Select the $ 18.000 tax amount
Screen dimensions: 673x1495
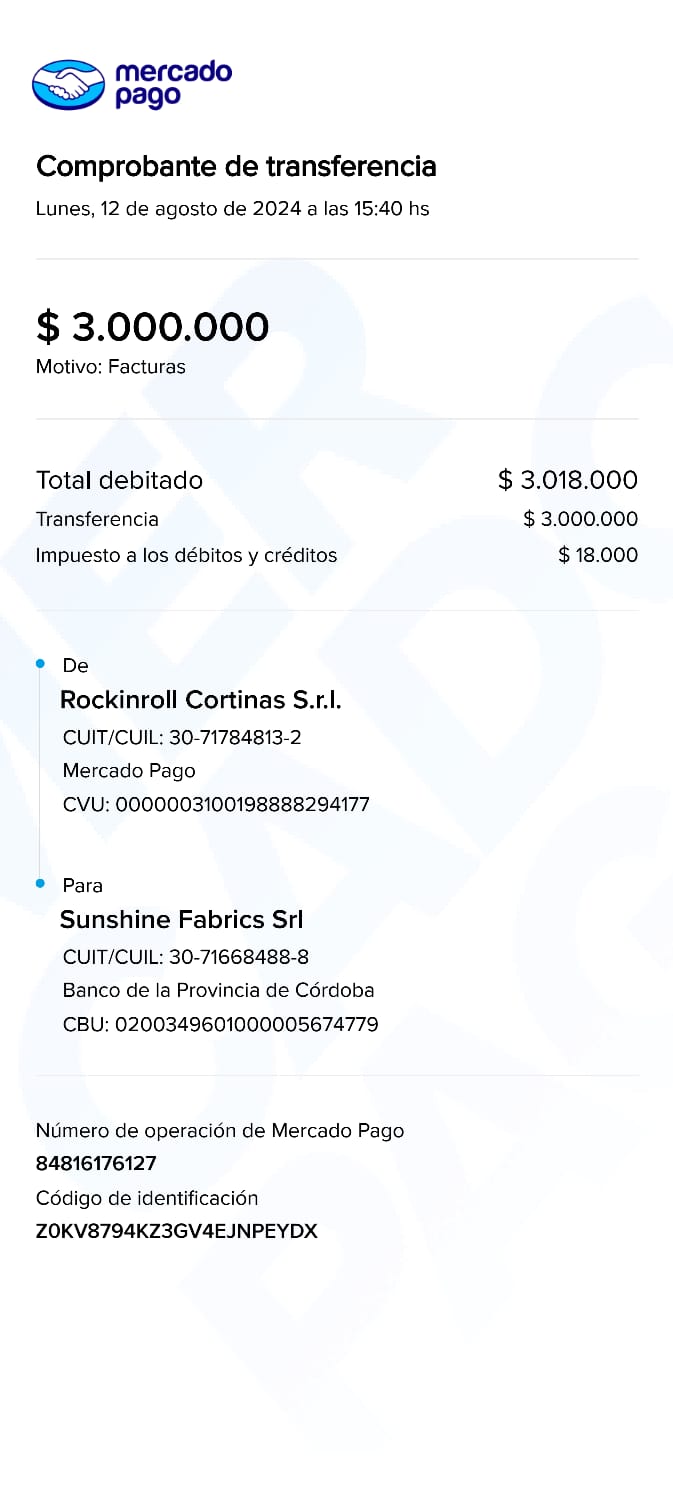597,555
